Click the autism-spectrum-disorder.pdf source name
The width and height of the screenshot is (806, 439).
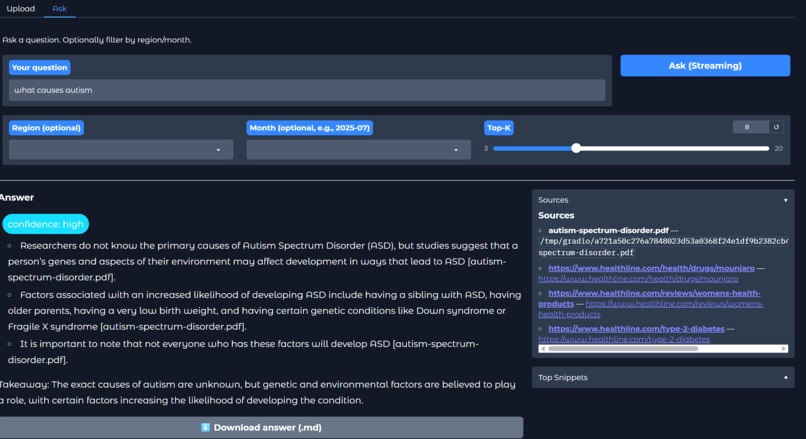point(608,230)
